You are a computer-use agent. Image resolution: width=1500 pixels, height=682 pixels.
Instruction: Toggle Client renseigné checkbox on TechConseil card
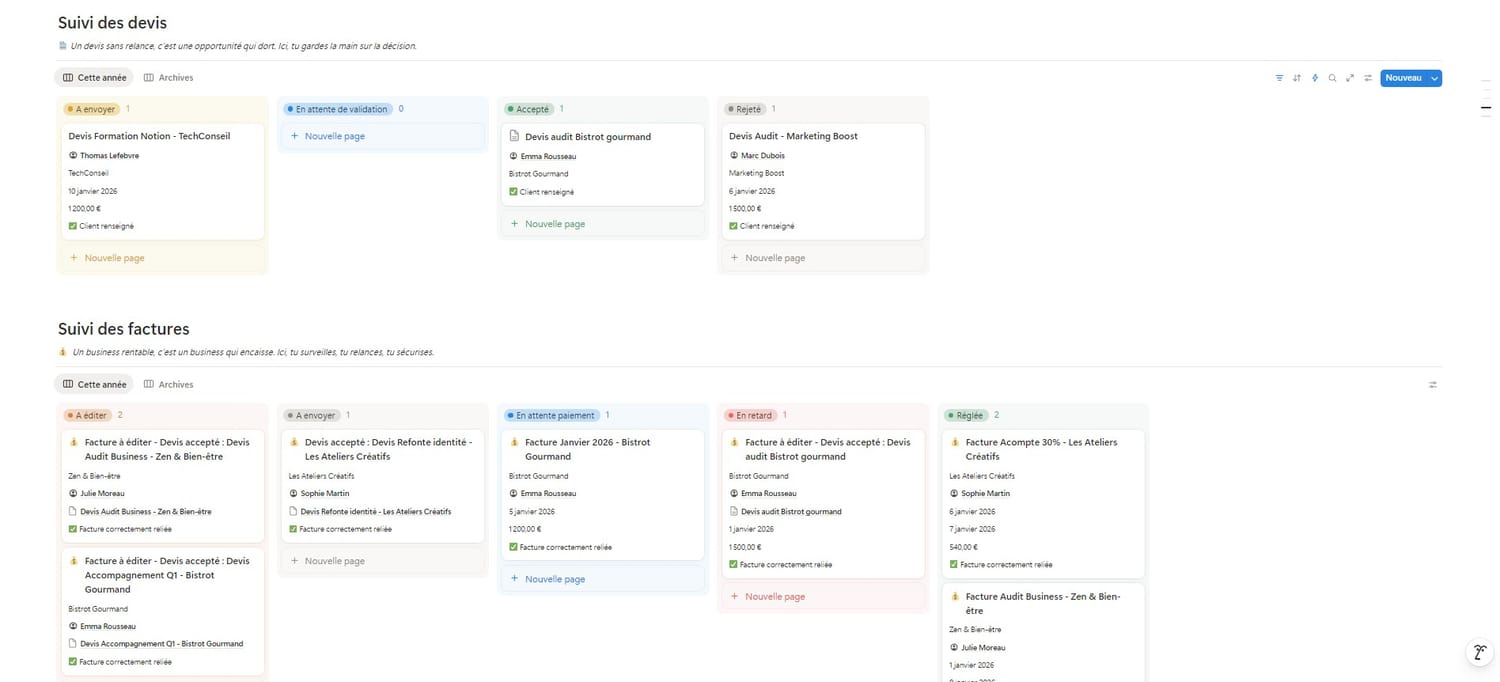tap(73, 226)
